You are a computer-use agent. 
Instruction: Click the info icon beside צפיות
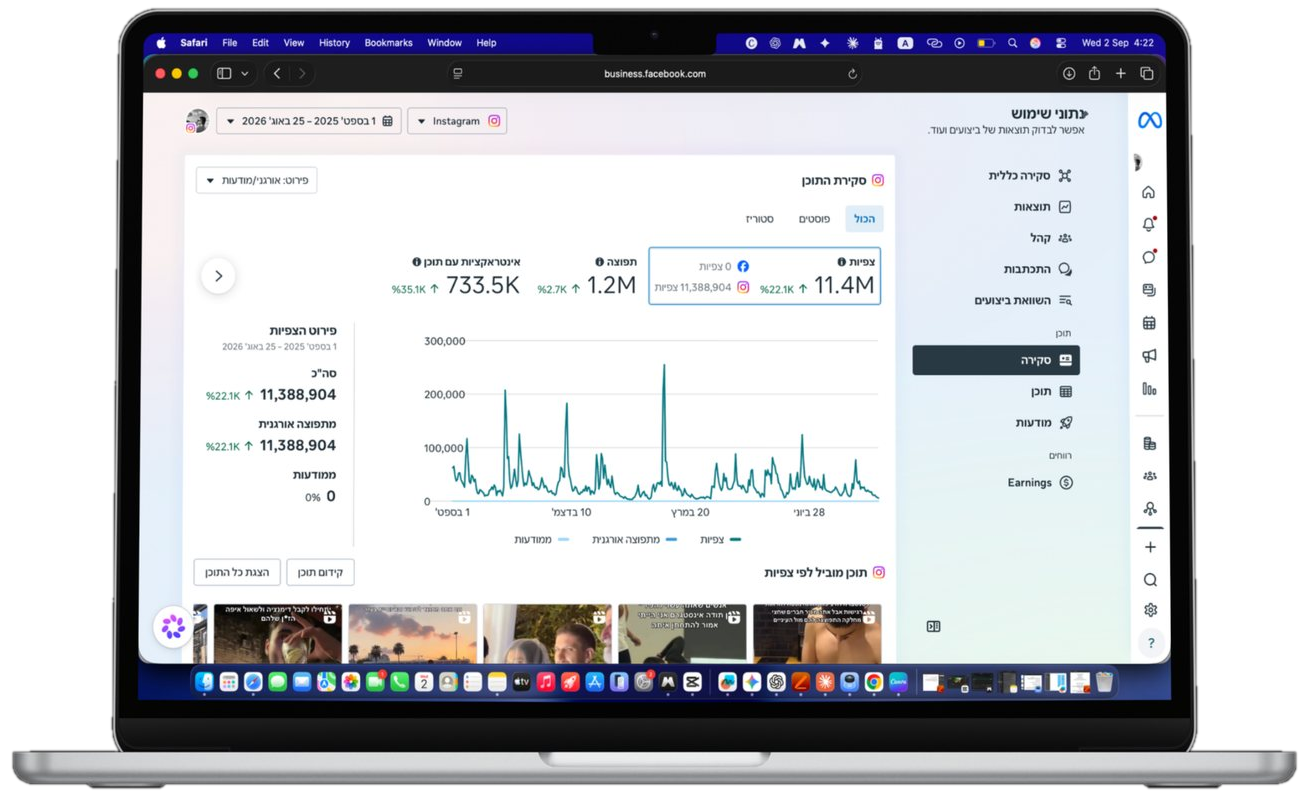[x=842, y=262]
